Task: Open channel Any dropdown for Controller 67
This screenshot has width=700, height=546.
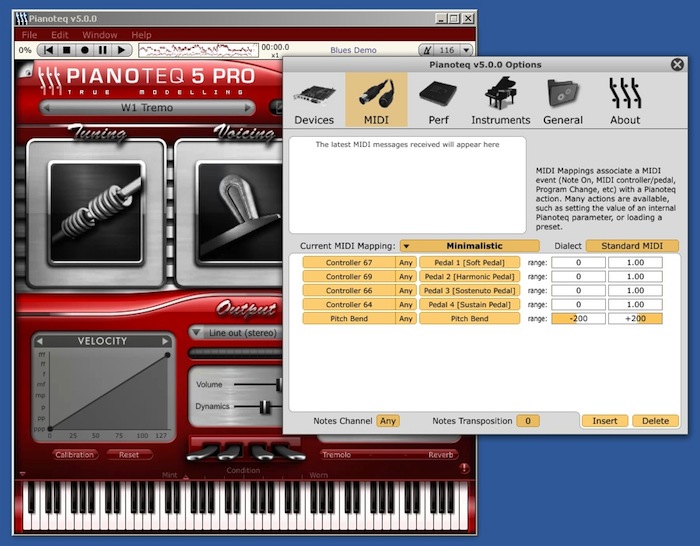Action: pyautogui.click(x=406, y=263)
